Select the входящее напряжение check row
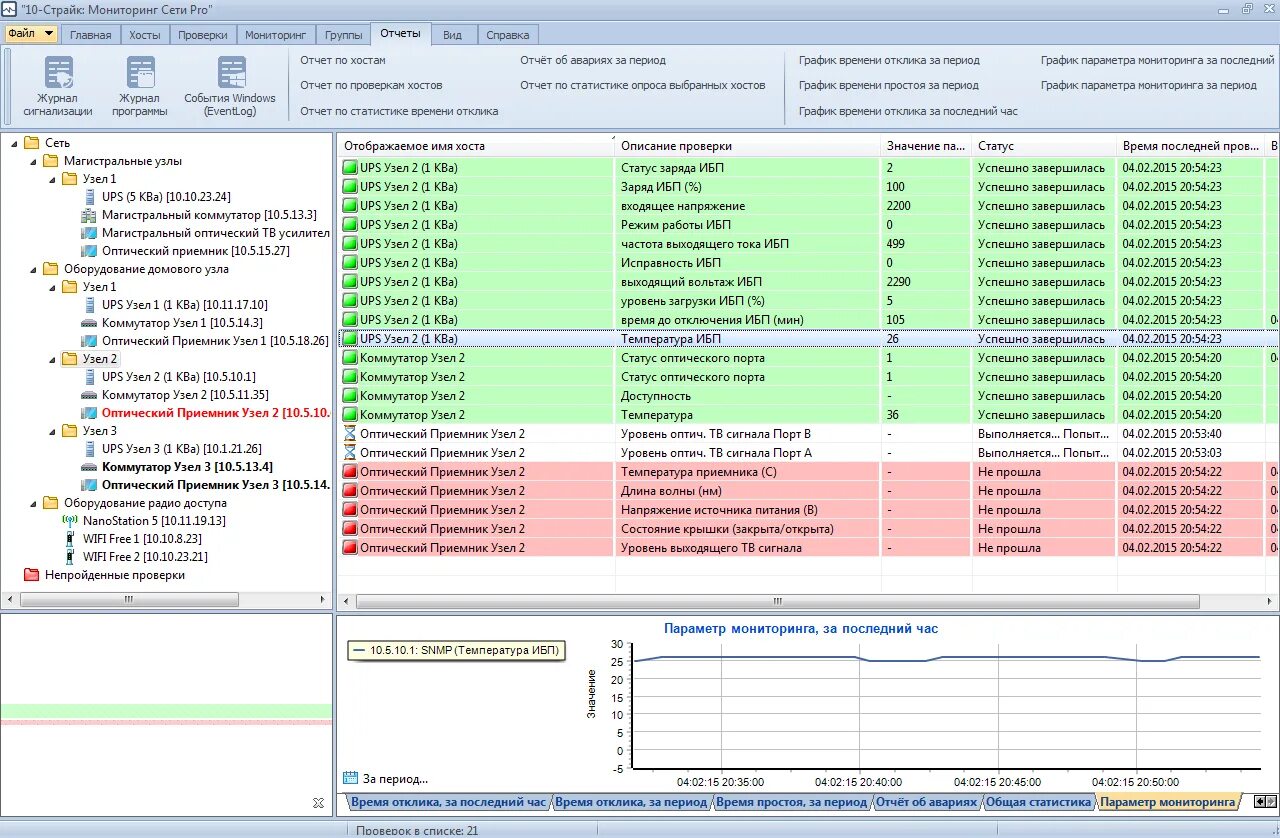The height and width of the screenshot is (838, 1280). [807, 206]
